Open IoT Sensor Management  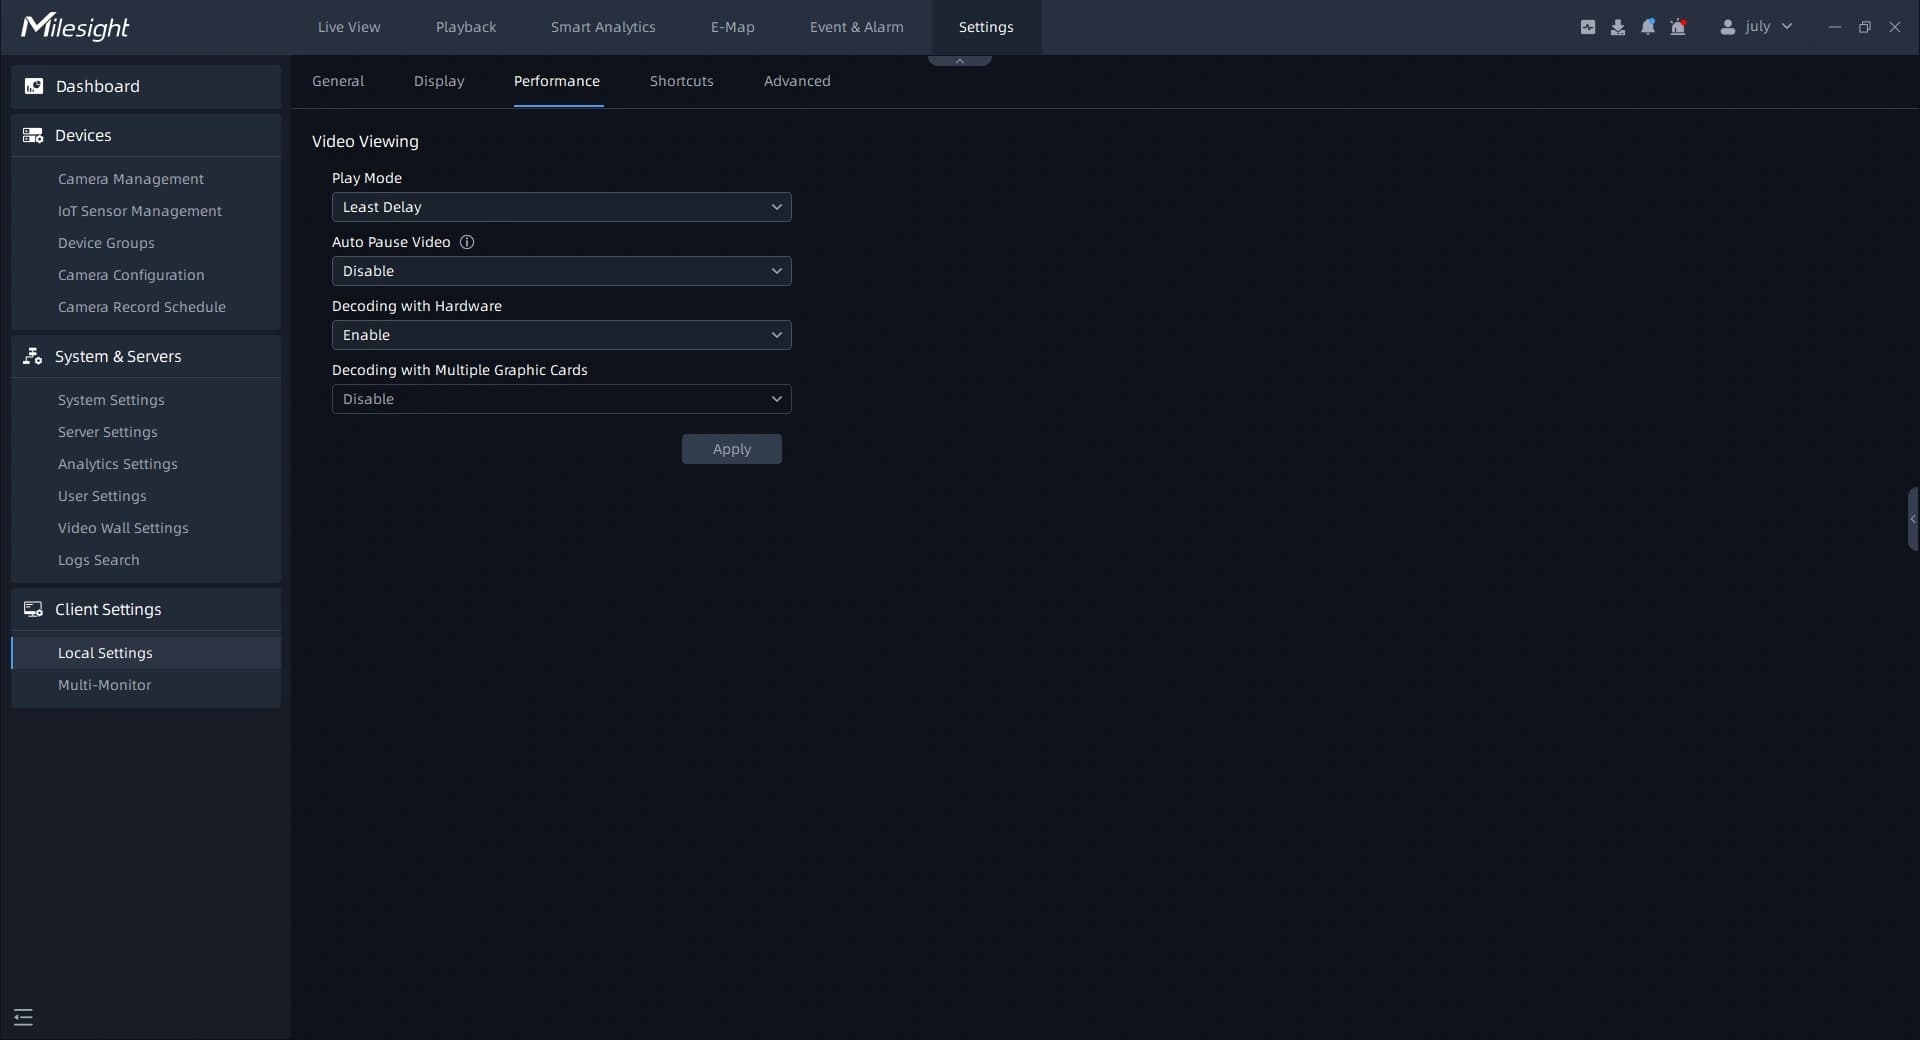point(140,211)
